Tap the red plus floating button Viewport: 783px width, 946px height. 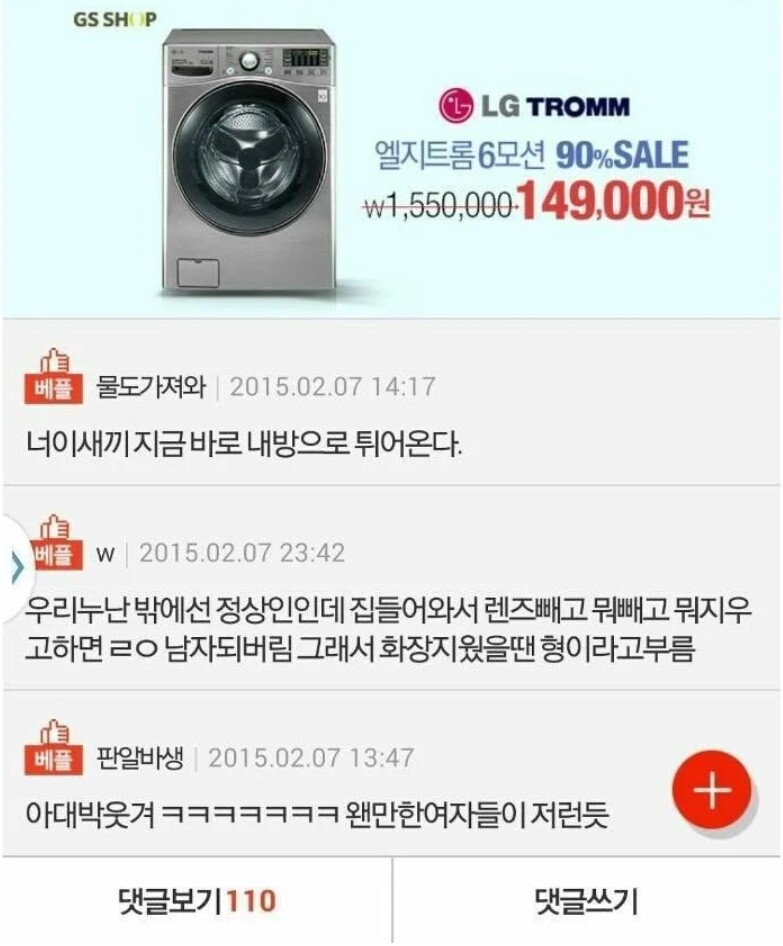coord(712,789)
